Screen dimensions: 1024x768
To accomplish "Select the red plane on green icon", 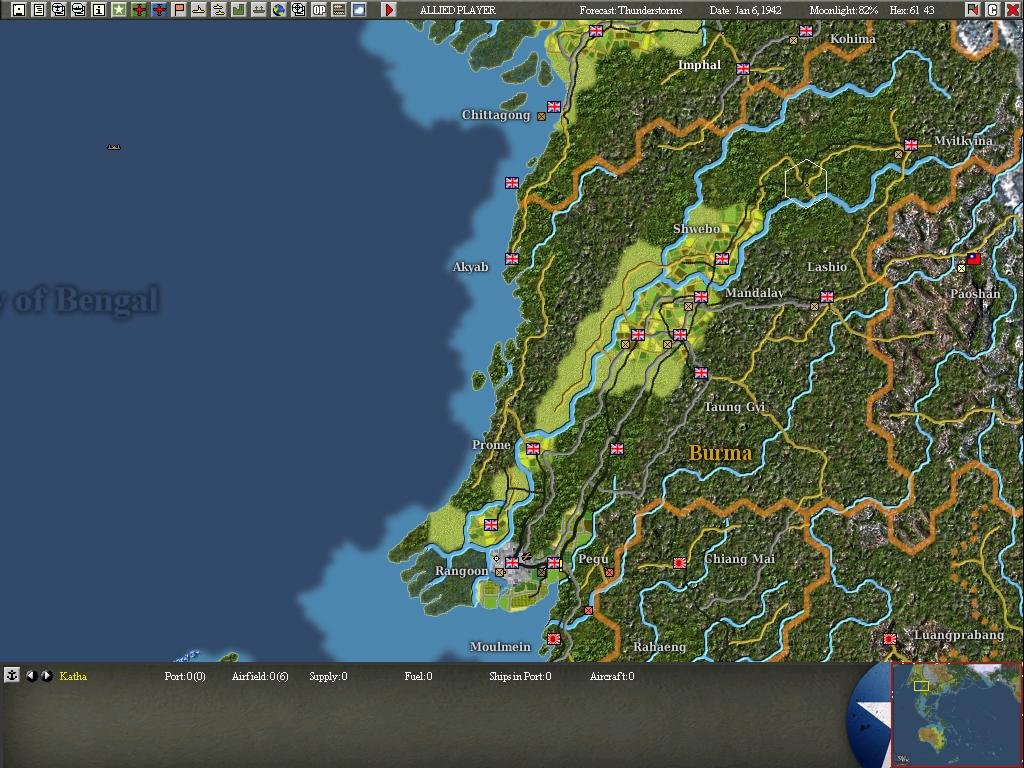I will [x=139, y=10].
